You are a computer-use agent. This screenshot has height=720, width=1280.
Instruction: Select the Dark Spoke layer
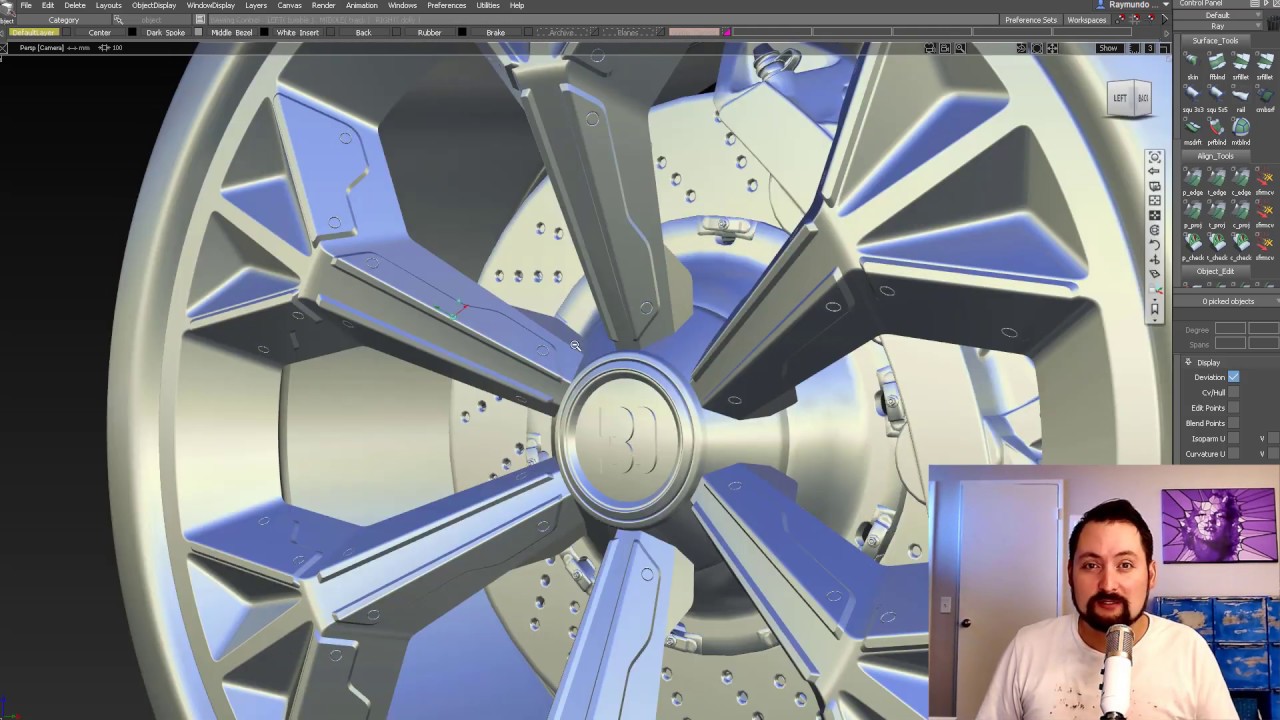tap(165, 33)
